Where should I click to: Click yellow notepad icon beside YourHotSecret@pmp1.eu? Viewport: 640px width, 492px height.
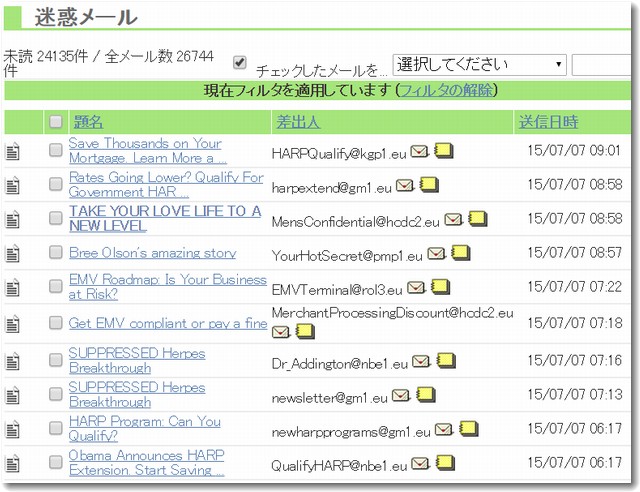click(x=461, y=253)
